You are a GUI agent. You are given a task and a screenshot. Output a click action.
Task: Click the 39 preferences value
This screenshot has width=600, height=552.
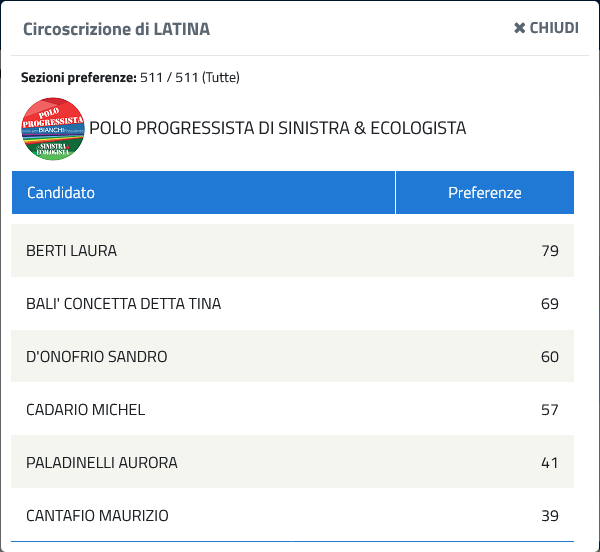pos(550,516)
